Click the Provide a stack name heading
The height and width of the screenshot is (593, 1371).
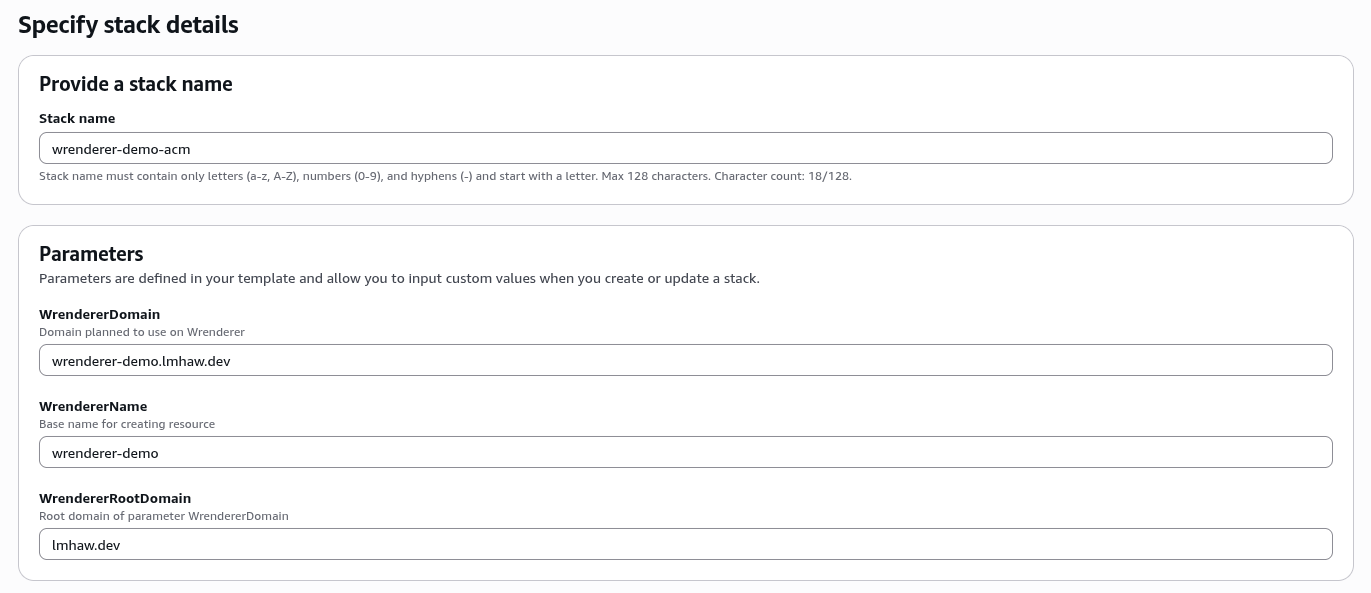click(x=135, y=84)
